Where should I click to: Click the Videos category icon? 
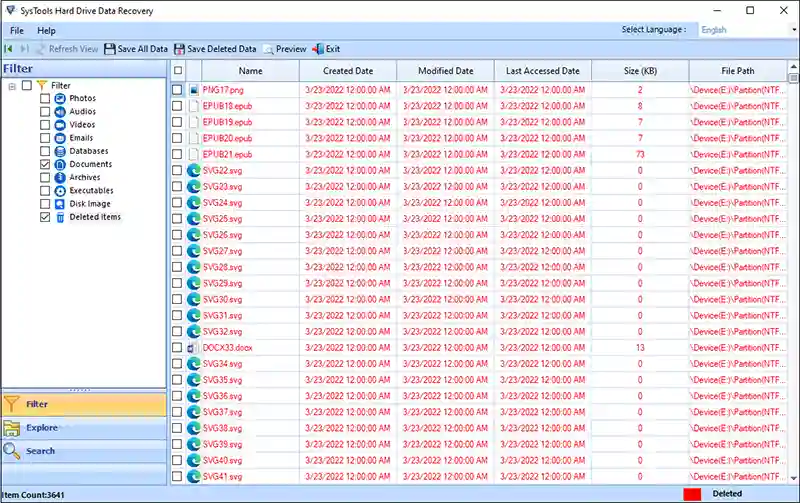60,125
